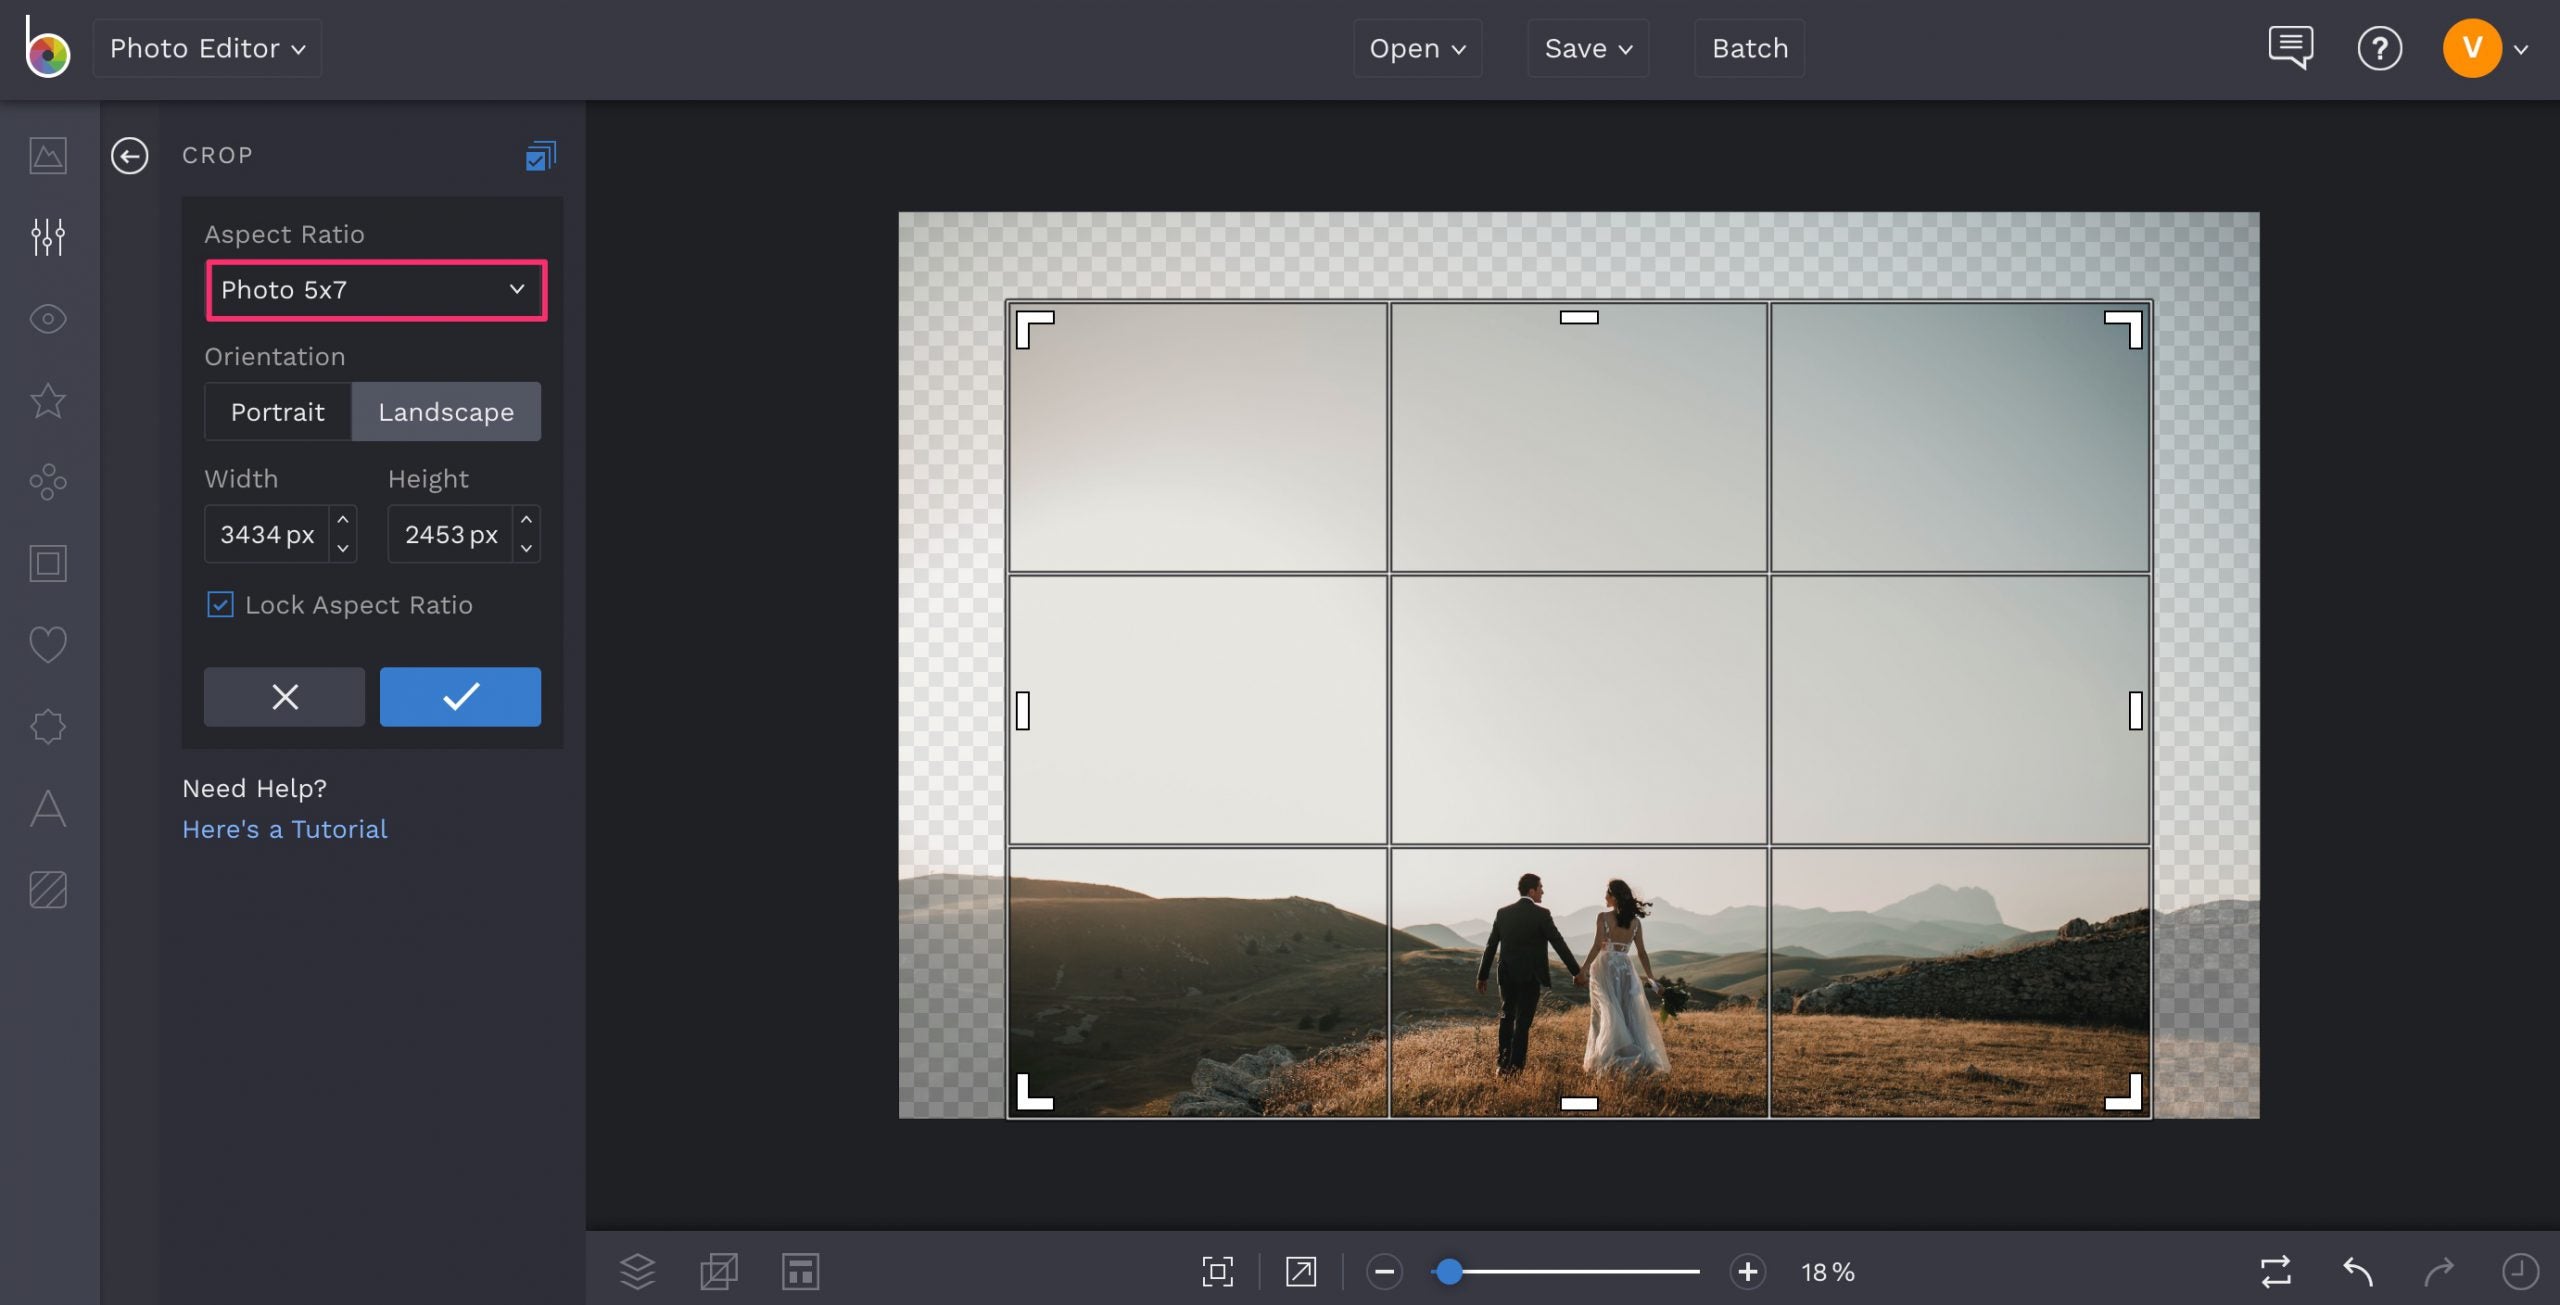Select Portrait orientation toggle
Viewport: 2560px width, 1305px height.
click(276, 411)
